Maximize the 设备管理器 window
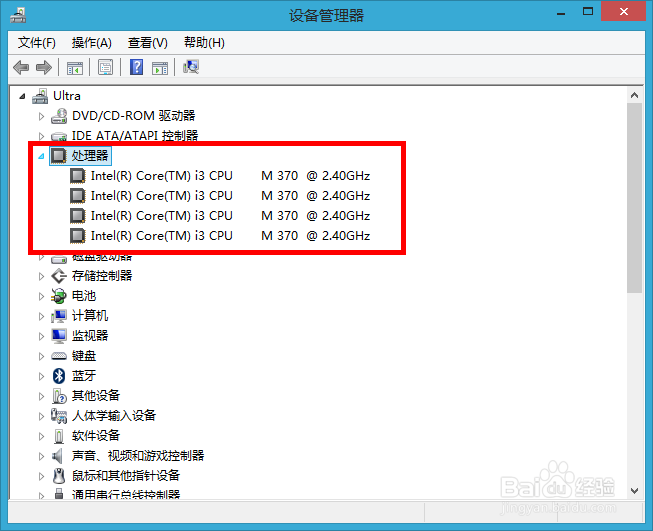 [x=588, y=12]
